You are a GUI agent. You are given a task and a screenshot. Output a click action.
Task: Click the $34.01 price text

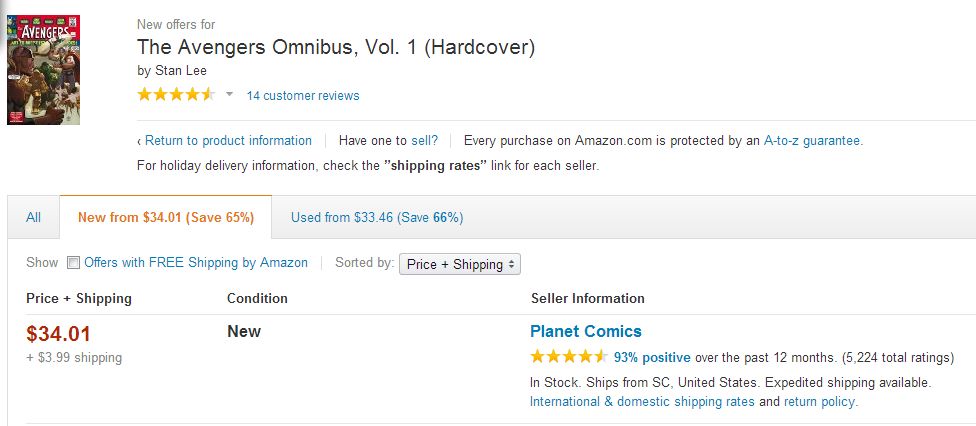pyautogui.click(x=59, y=333)
